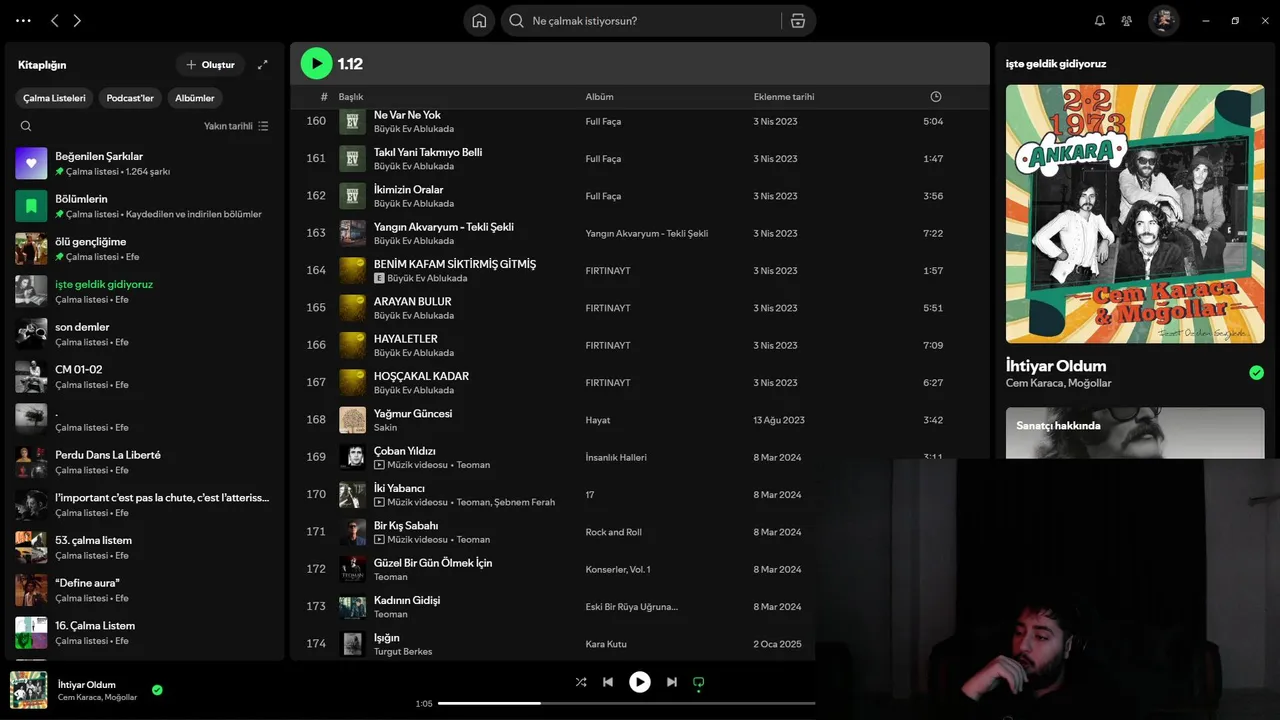The image size is (1280, 720).
Task: Open the Sanatçı hakkında artist card
Action: coord(1135,432)
